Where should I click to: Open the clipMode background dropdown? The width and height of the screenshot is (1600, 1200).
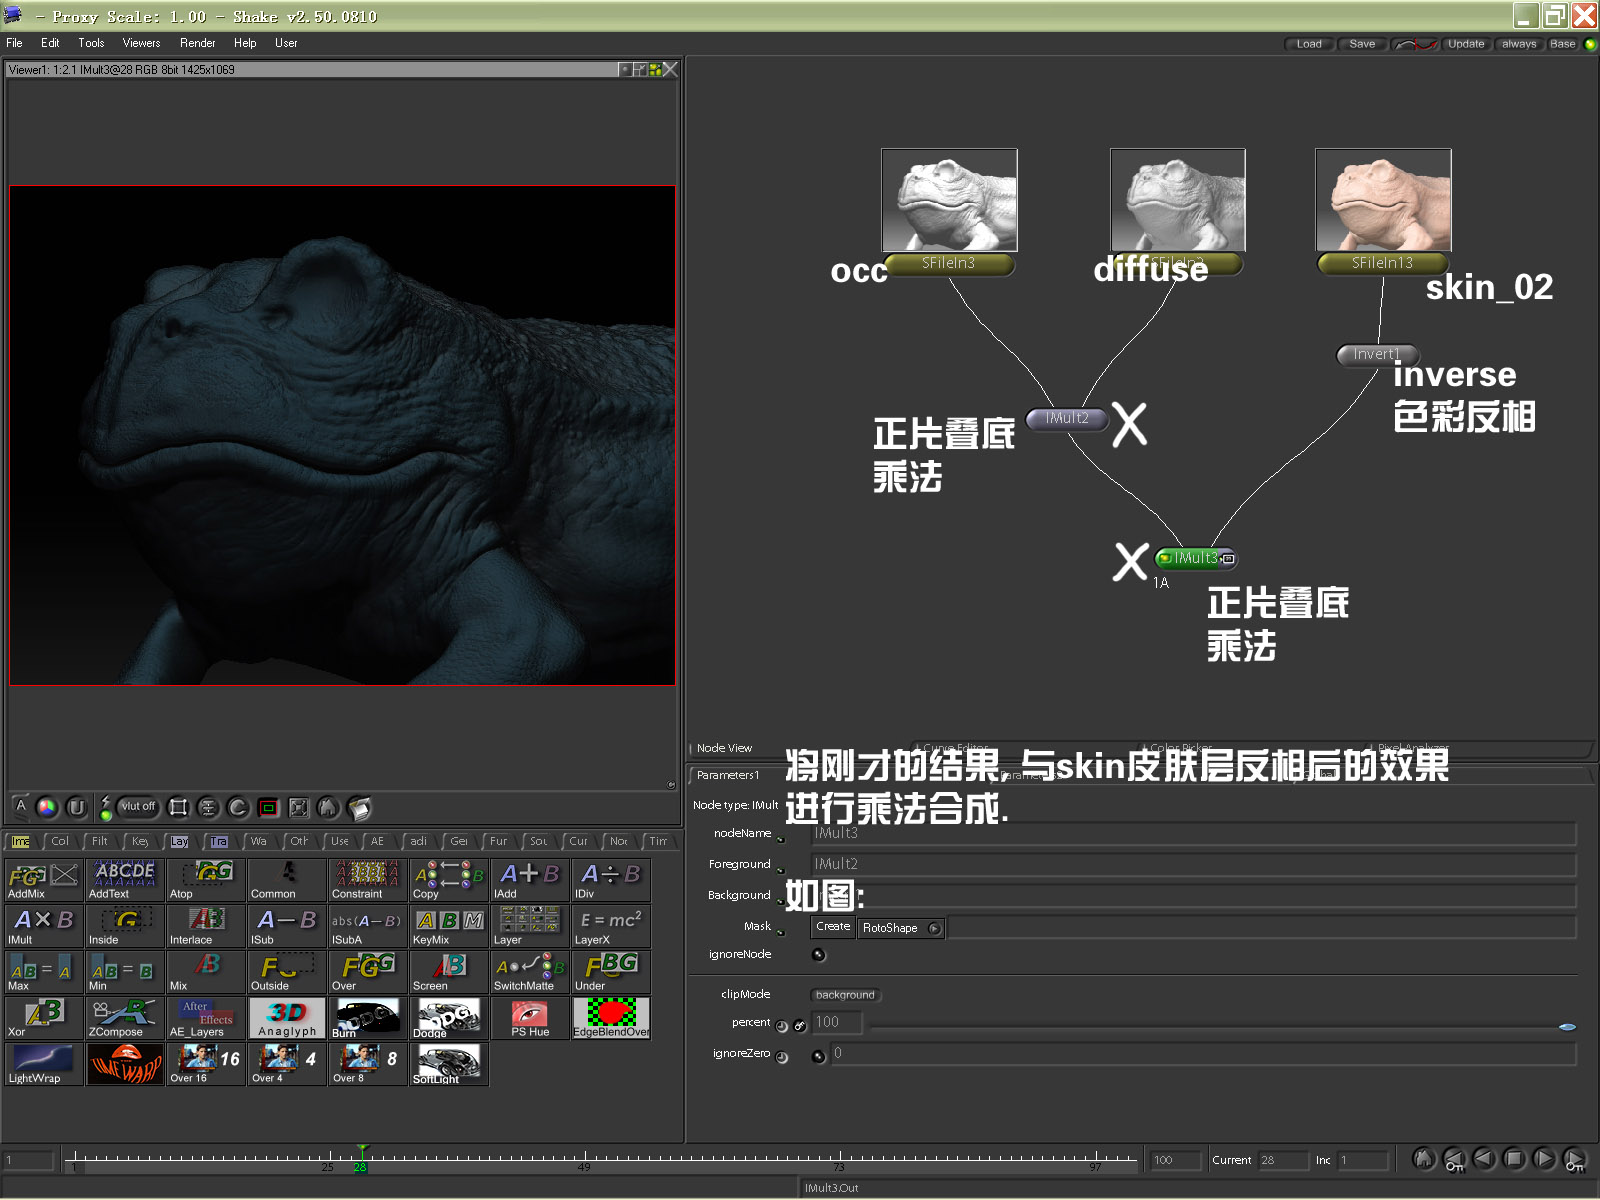click(x=845, y=995)
